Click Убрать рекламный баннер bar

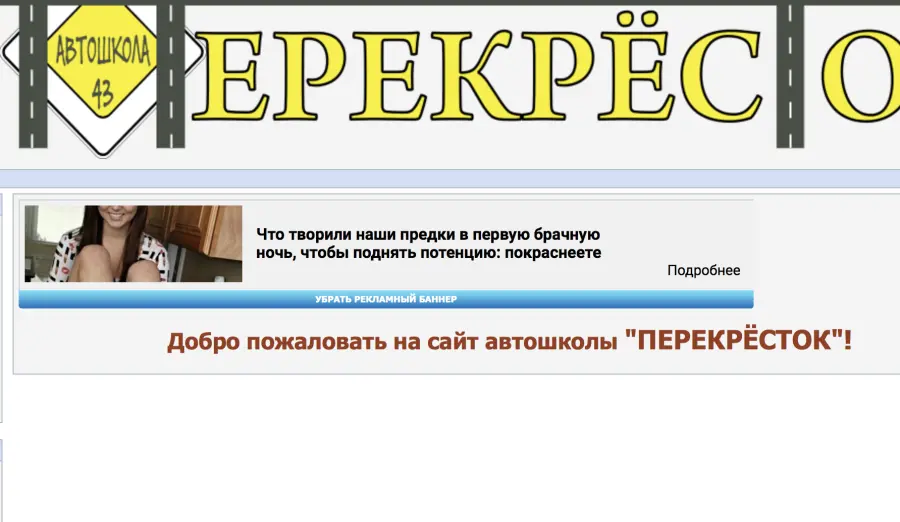coord(386,299)
